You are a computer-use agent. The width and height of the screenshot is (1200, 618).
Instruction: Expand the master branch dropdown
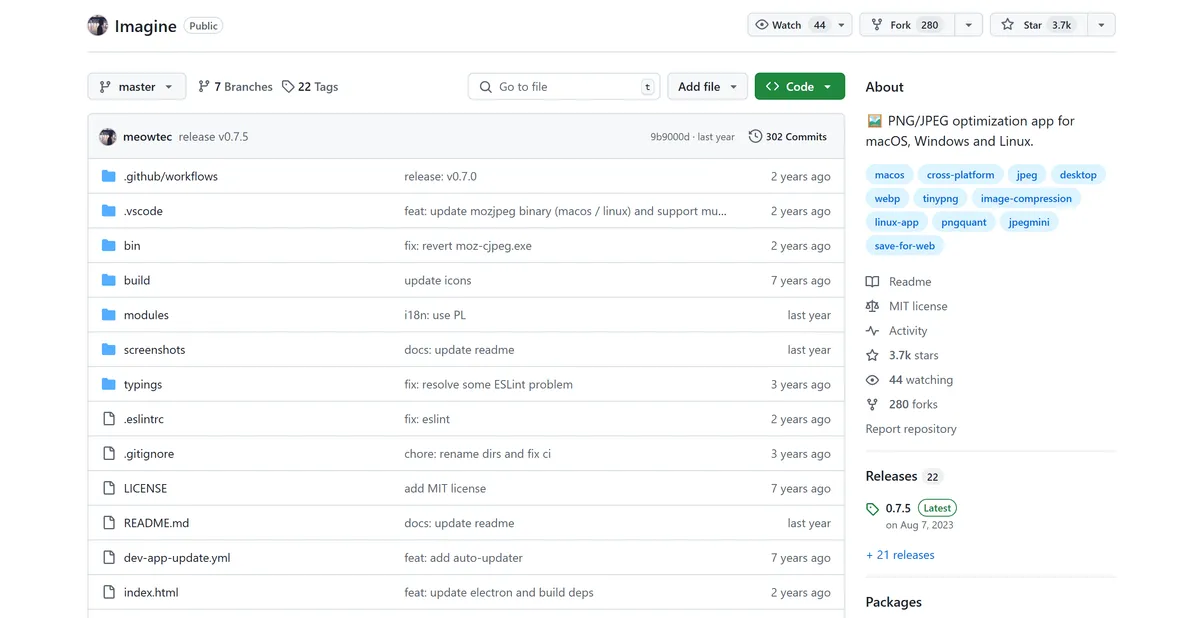point(137,87)
